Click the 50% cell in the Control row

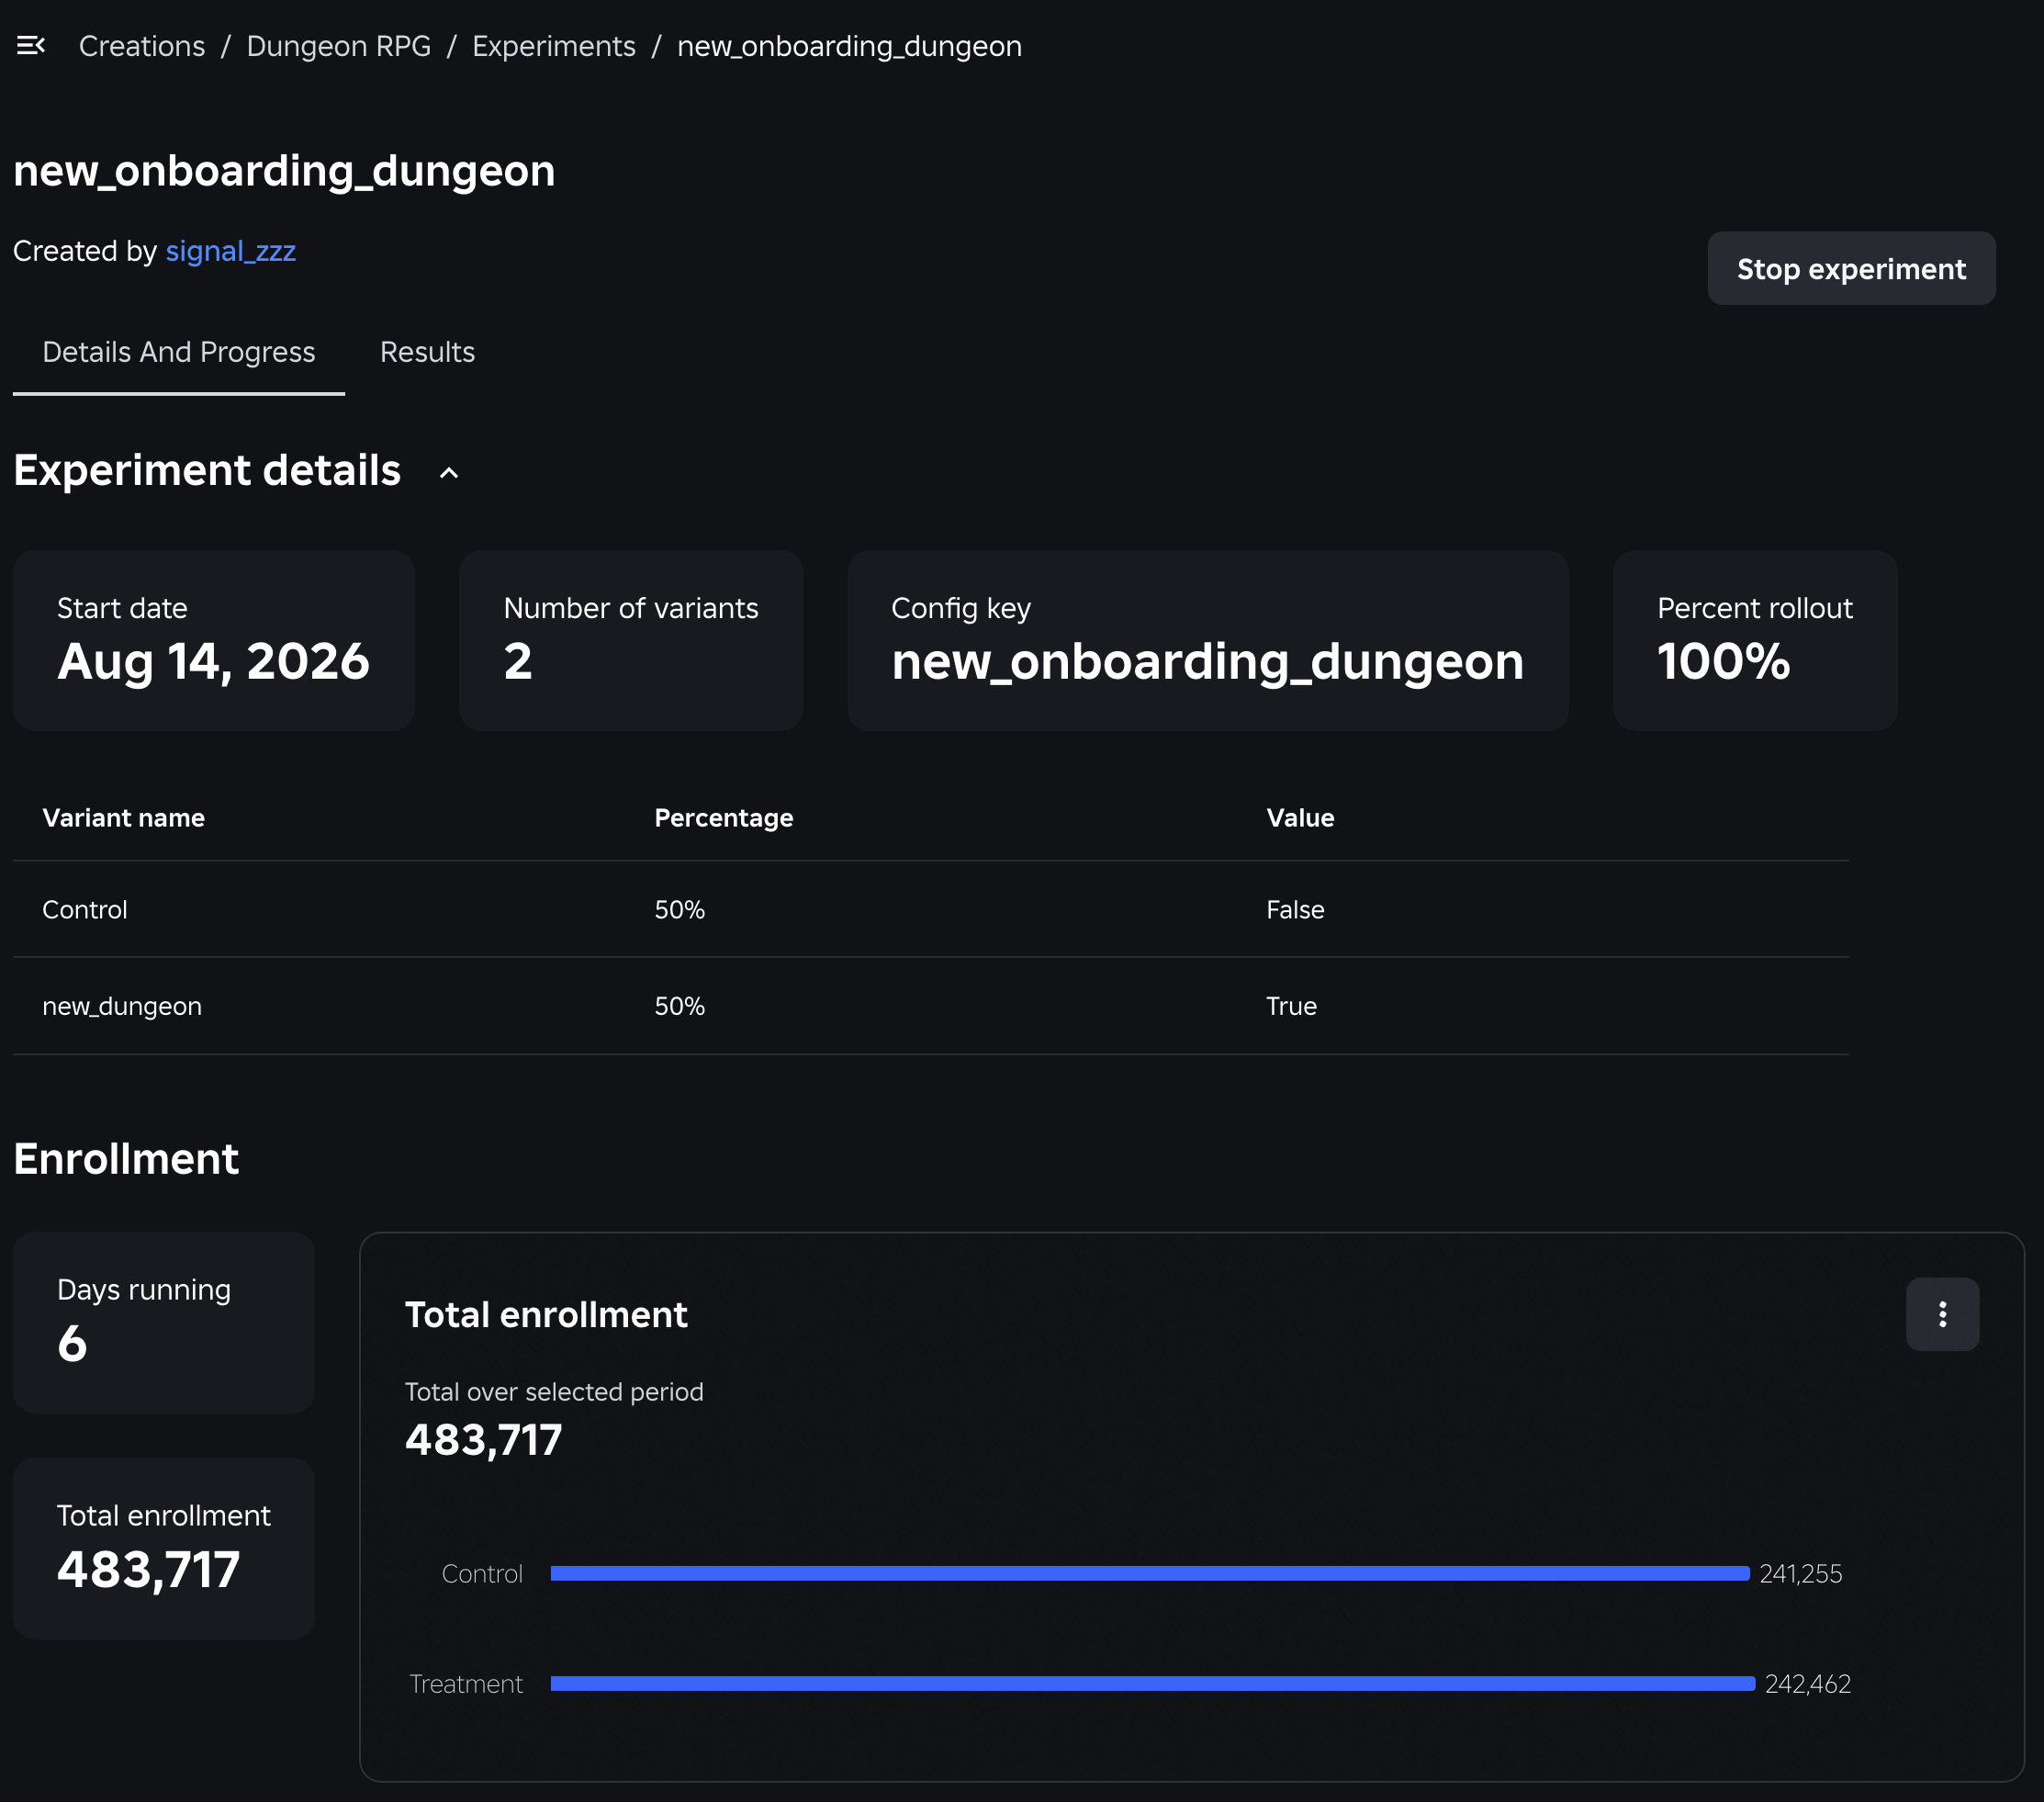pyautogui.click(x=680, y=910)
